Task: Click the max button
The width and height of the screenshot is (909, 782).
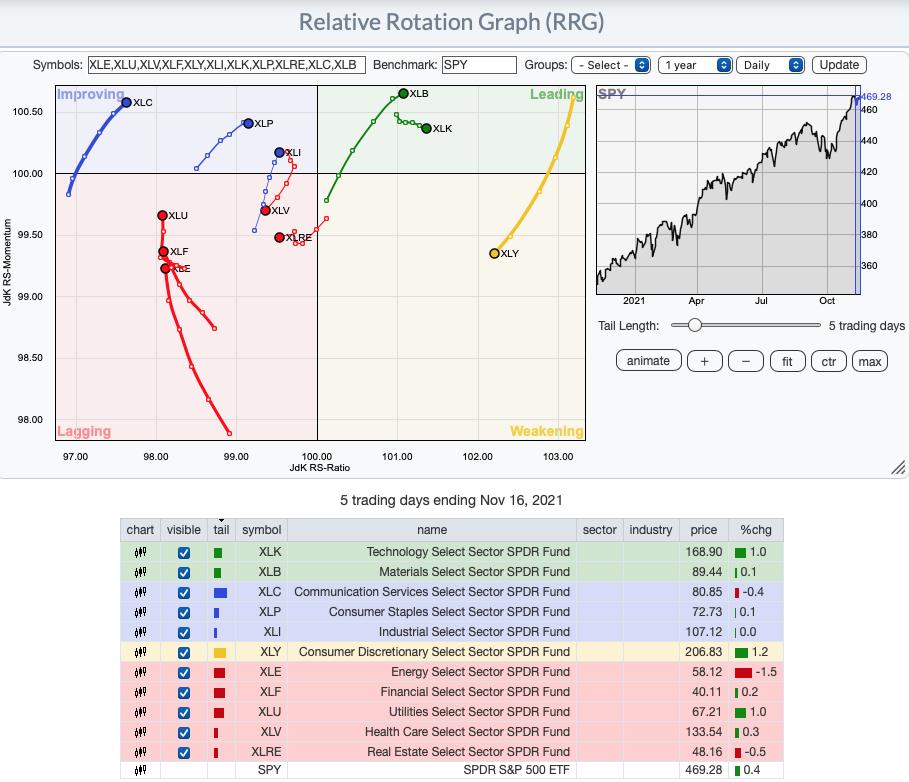Action: click(x=870, y=361)
